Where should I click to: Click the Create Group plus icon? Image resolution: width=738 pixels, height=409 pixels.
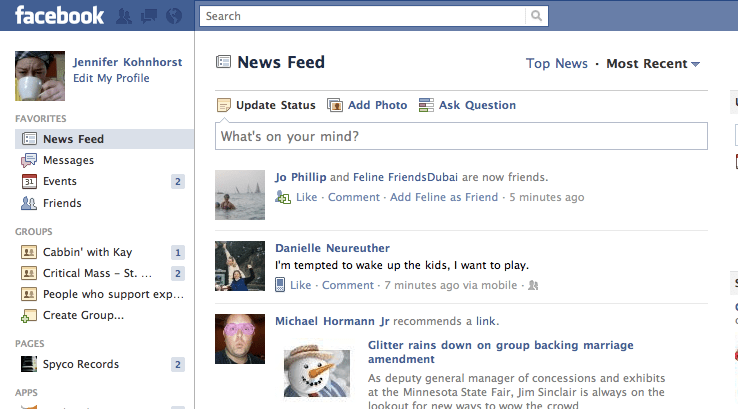click(x=29, y=316)
